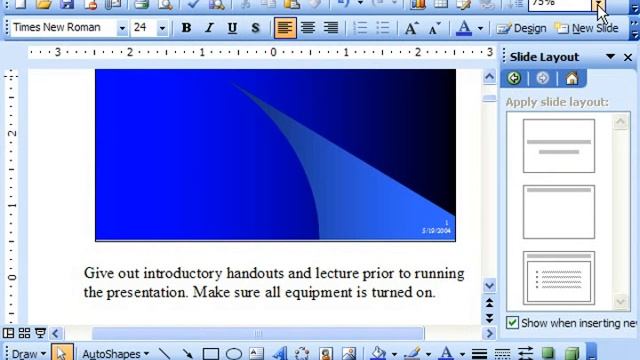Viewport: 640px width, 360px height.
Task: Apply formatting toolbar Font Color A
Action: 464,28
